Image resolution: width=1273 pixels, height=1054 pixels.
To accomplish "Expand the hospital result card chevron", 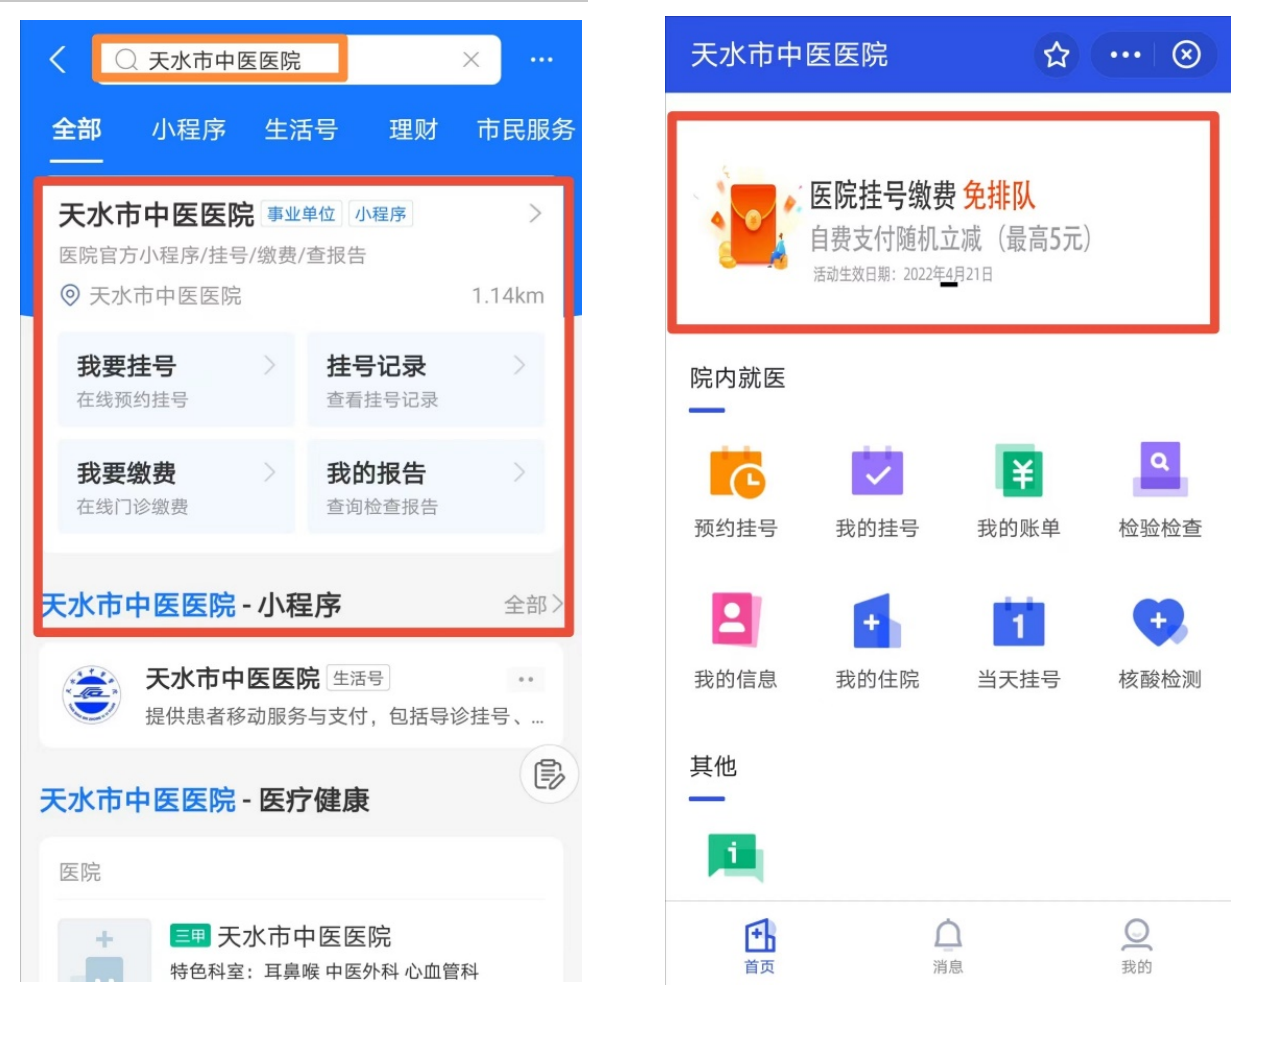I will click(535, 213).
